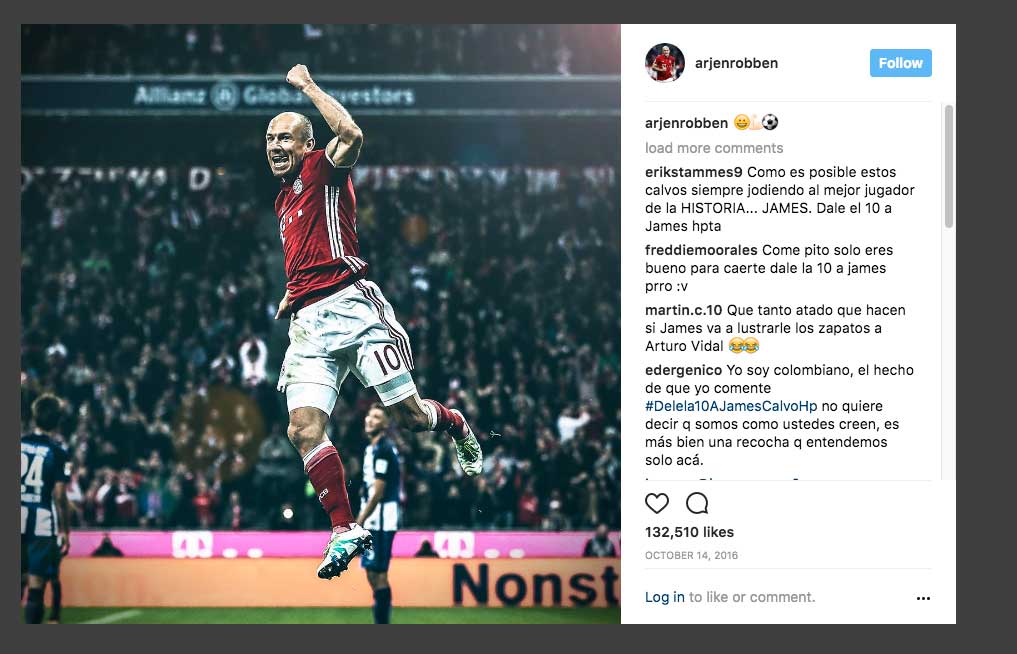Open arjenrobben's profile picture avatar
The width and height of the screenshot is (1017, 654).
(665, 63)
